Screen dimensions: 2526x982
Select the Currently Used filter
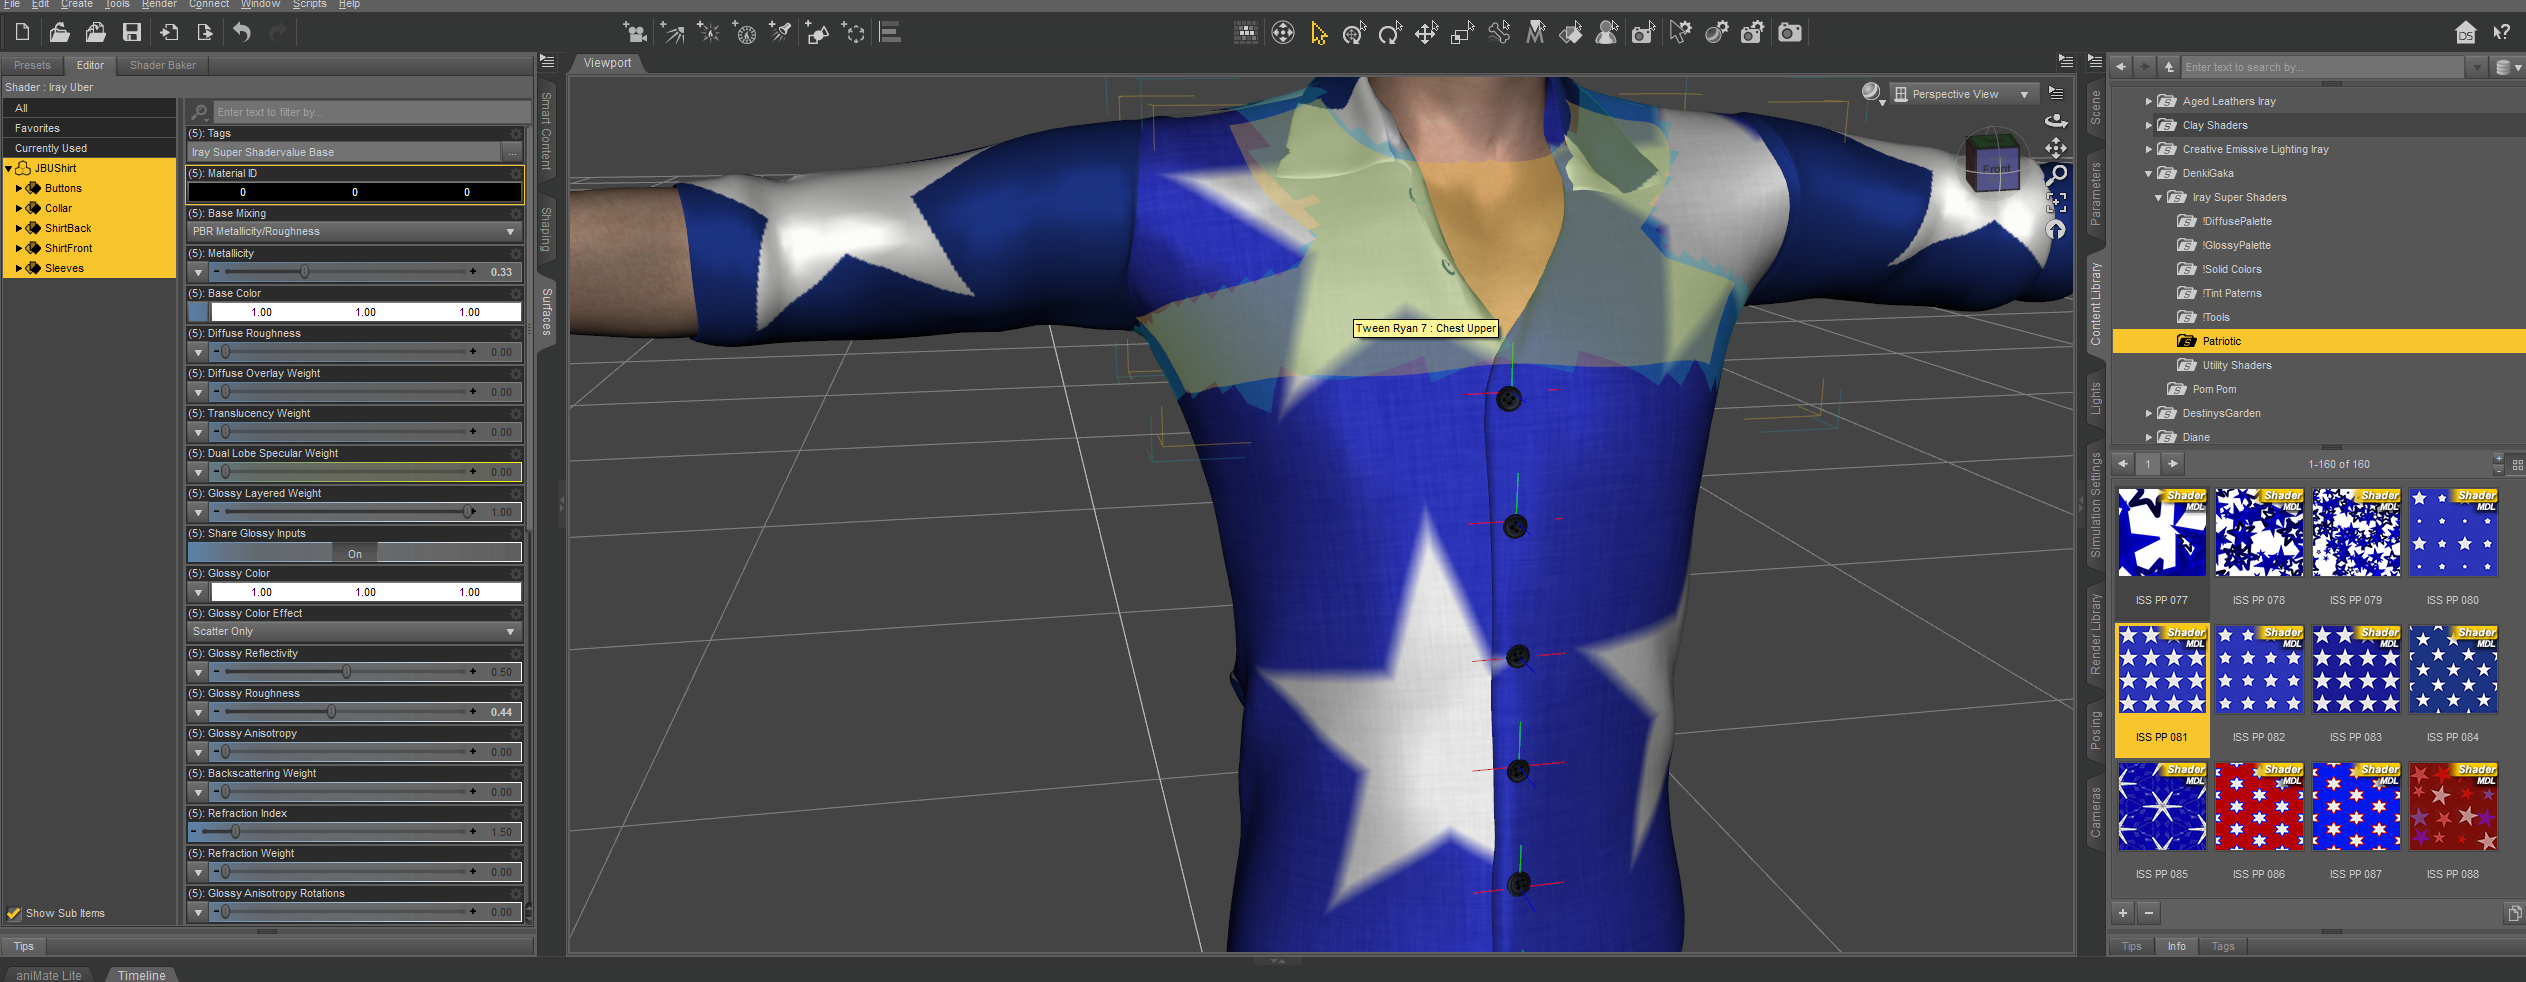tap(90, 148)
